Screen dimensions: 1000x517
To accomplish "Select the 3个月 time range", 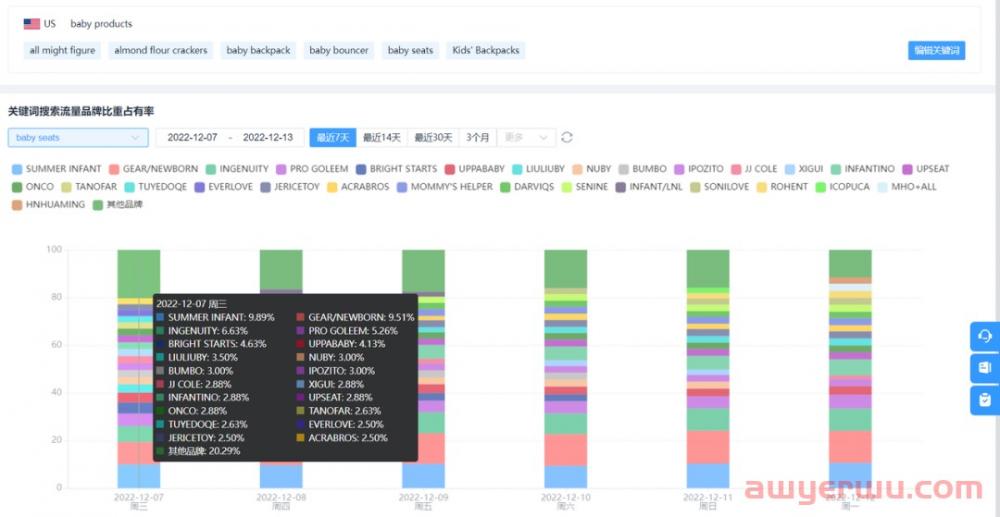I will 478,137.
